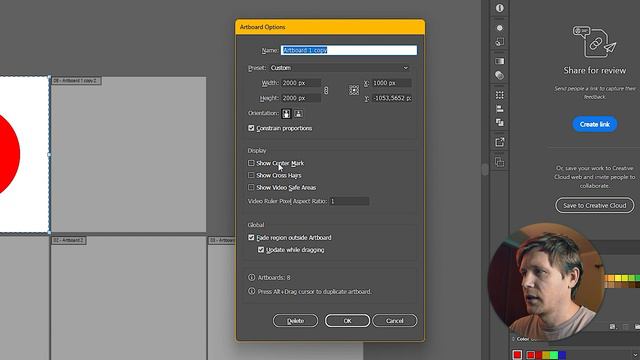Click the 02 - Artboard 2 label
Screen dimensions: 640x360
(x=69, y=240)
